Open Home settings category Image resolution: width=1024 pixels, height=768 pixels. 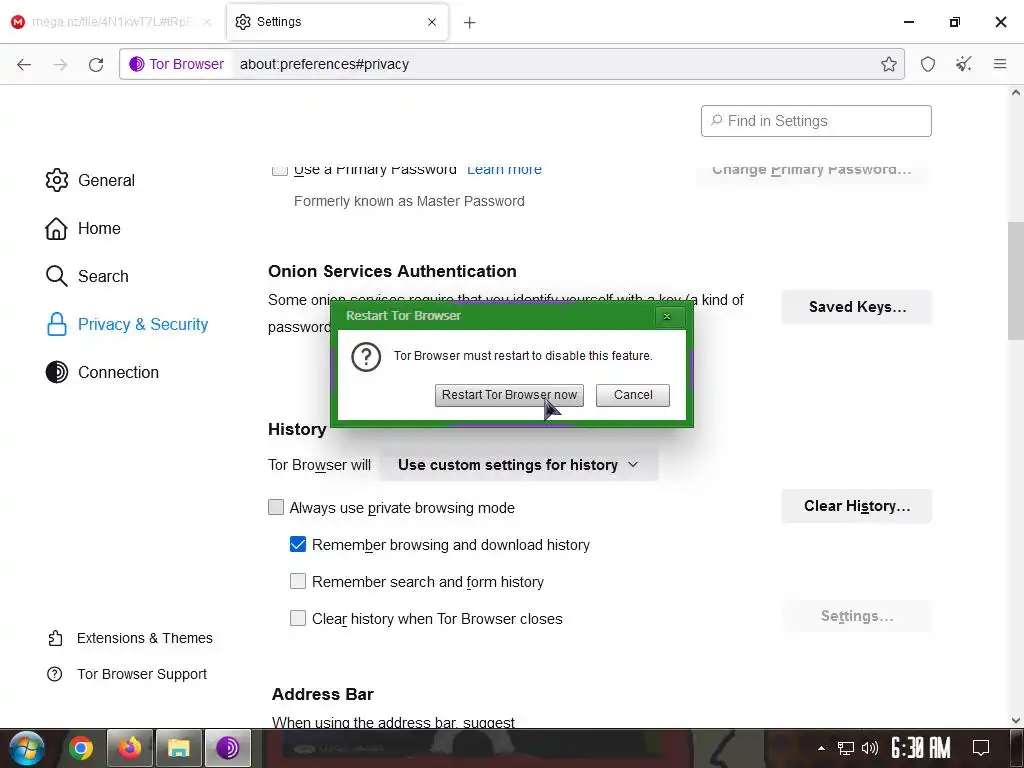point(83,229)
